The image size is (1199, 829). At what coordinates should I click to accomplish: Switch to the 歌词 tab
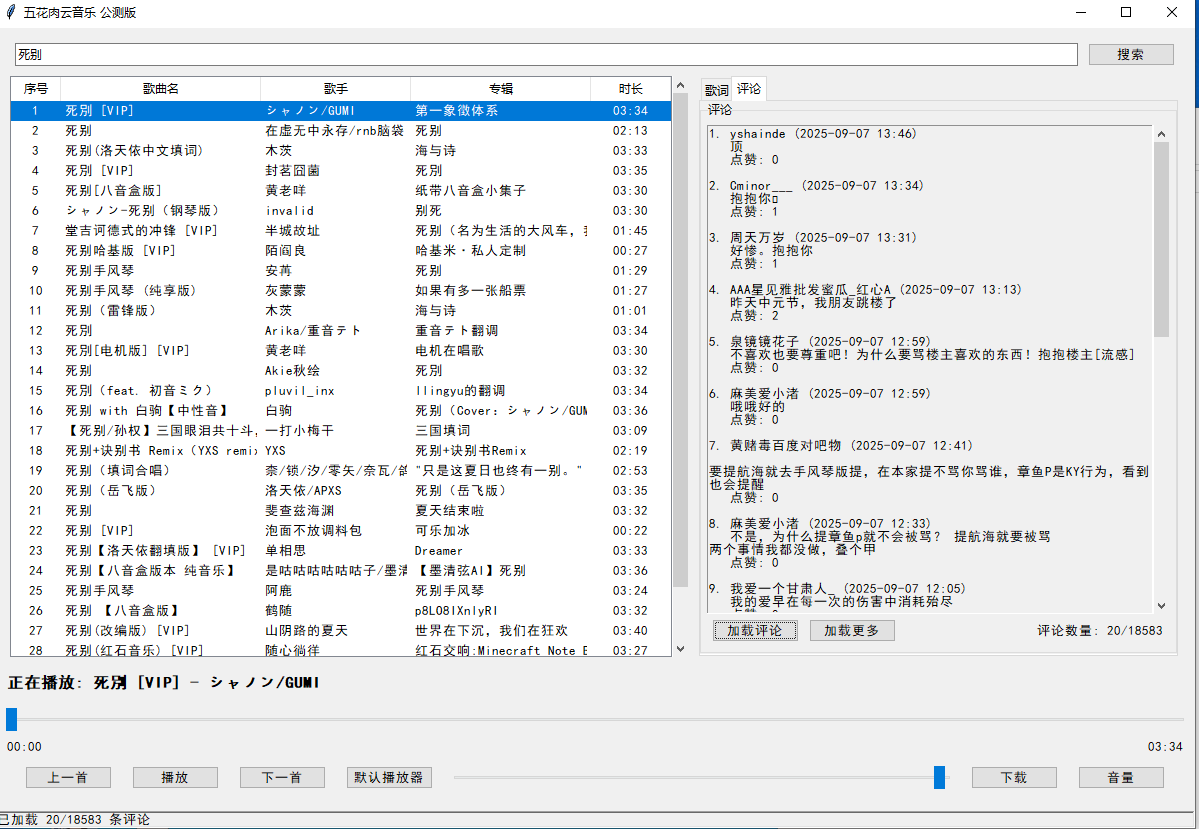pyautogui.click(x=716, y=88)
